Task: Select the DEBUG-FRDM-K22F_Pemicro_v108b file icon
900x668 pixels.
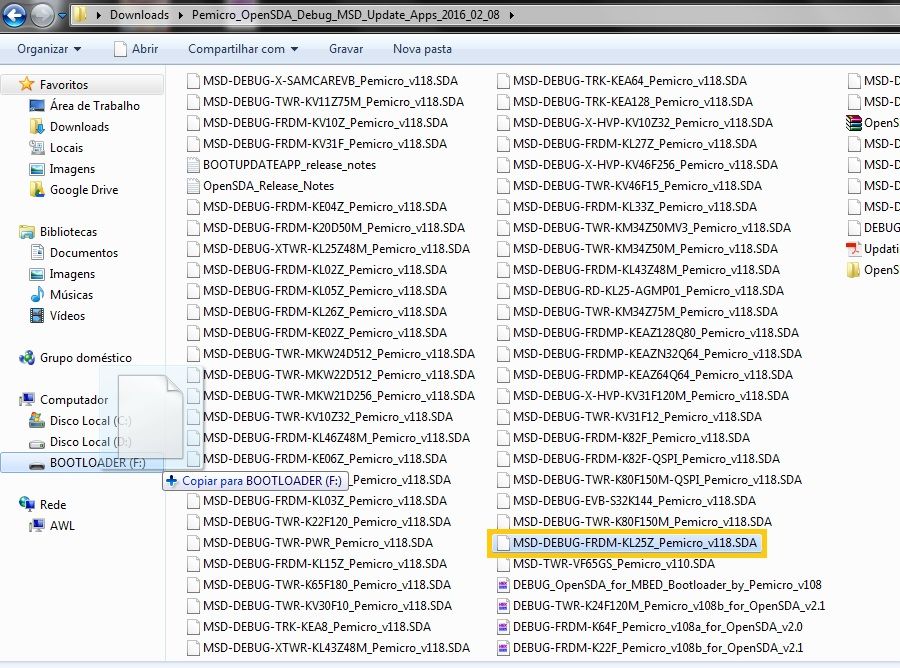Action: (503, 648)
